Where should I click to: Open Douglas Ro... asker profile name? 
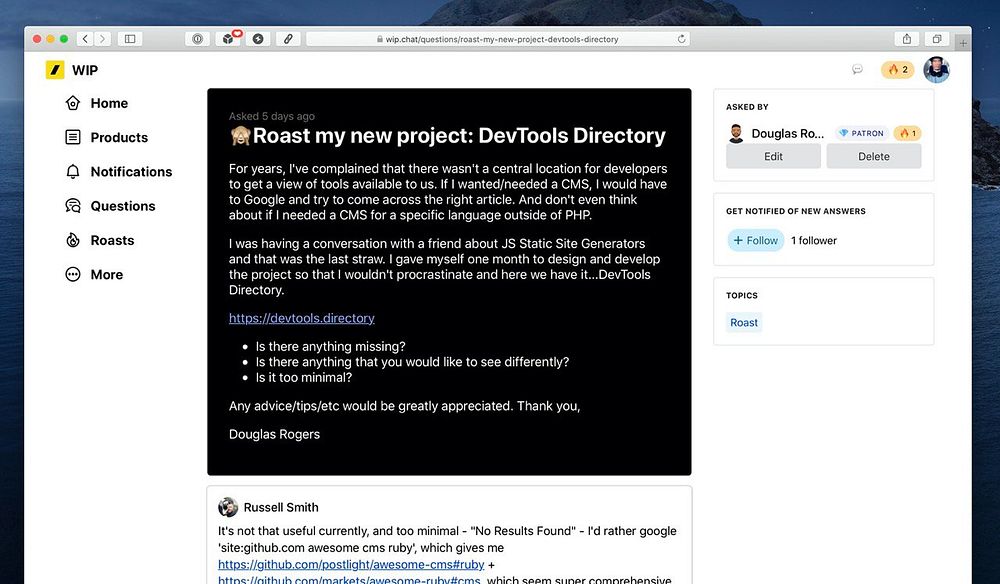pyautogui.click(x=788, y=133)
